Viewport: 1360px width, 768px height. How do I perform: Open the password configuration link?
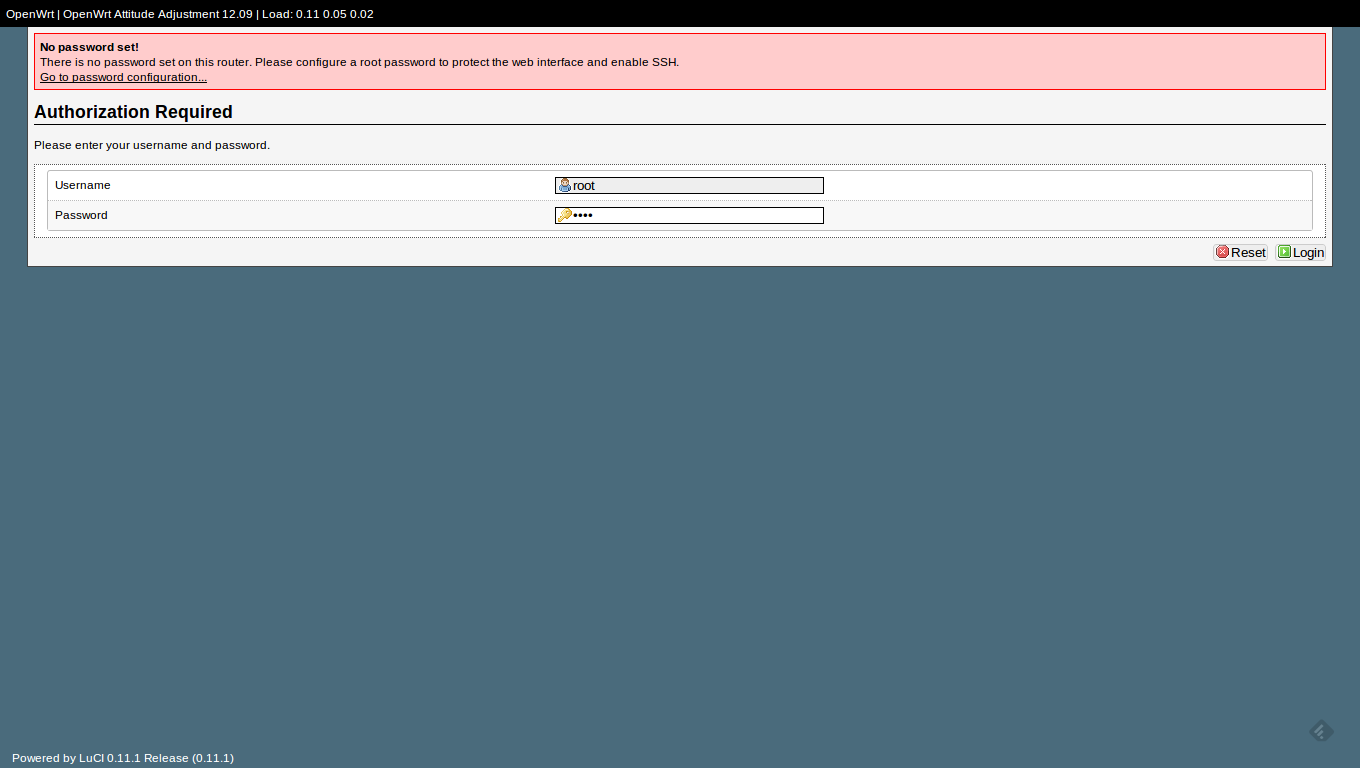[124, 77]
